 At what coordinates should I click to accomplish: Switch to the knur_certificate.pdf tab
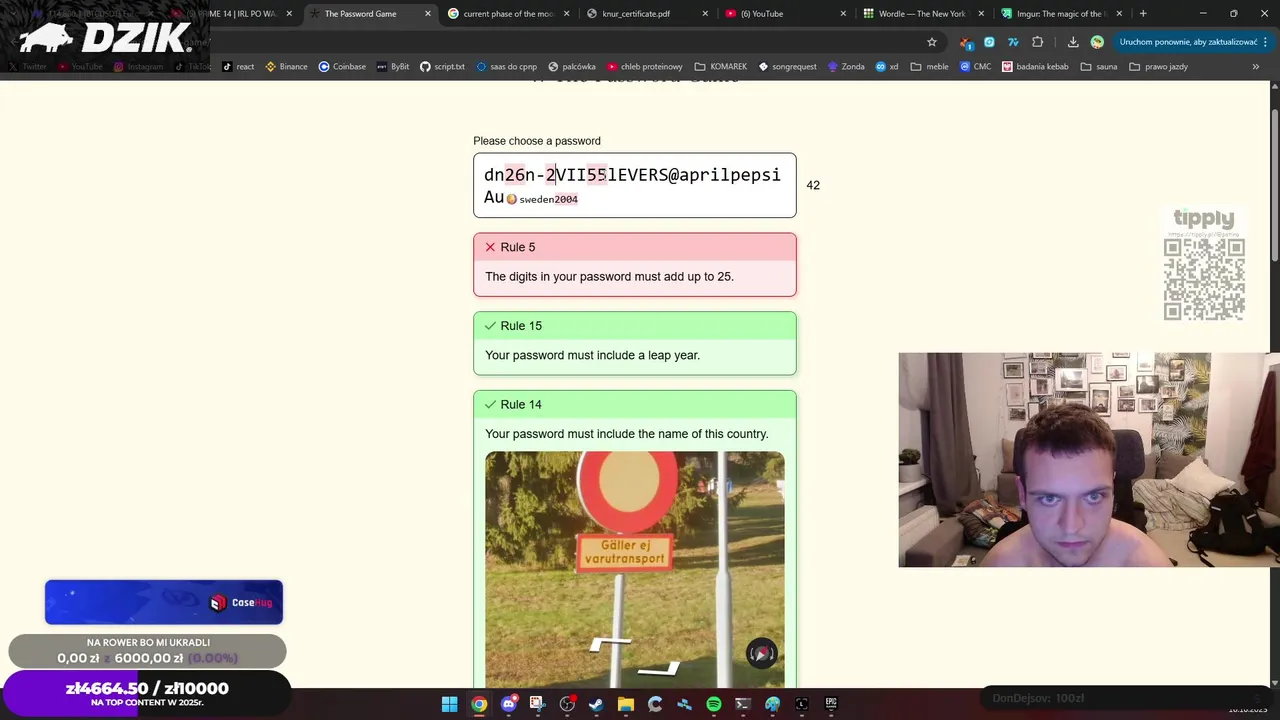tap(647, 14)
